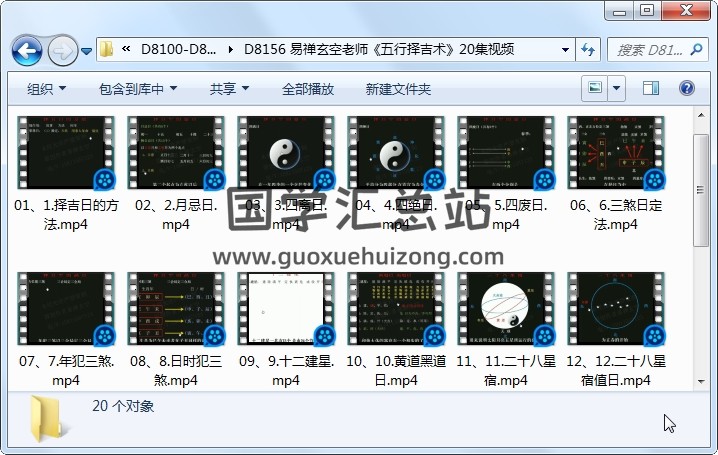The width and height of the screenshot is (718, 455).
Task: Open the Help question mark icon
Action: [687, 88]
